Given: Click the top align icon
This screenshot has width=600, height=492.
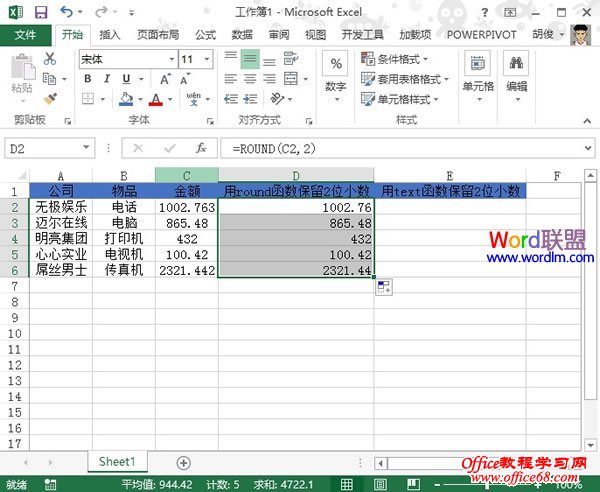Looking at the screenshot, I should pos(231,59).
